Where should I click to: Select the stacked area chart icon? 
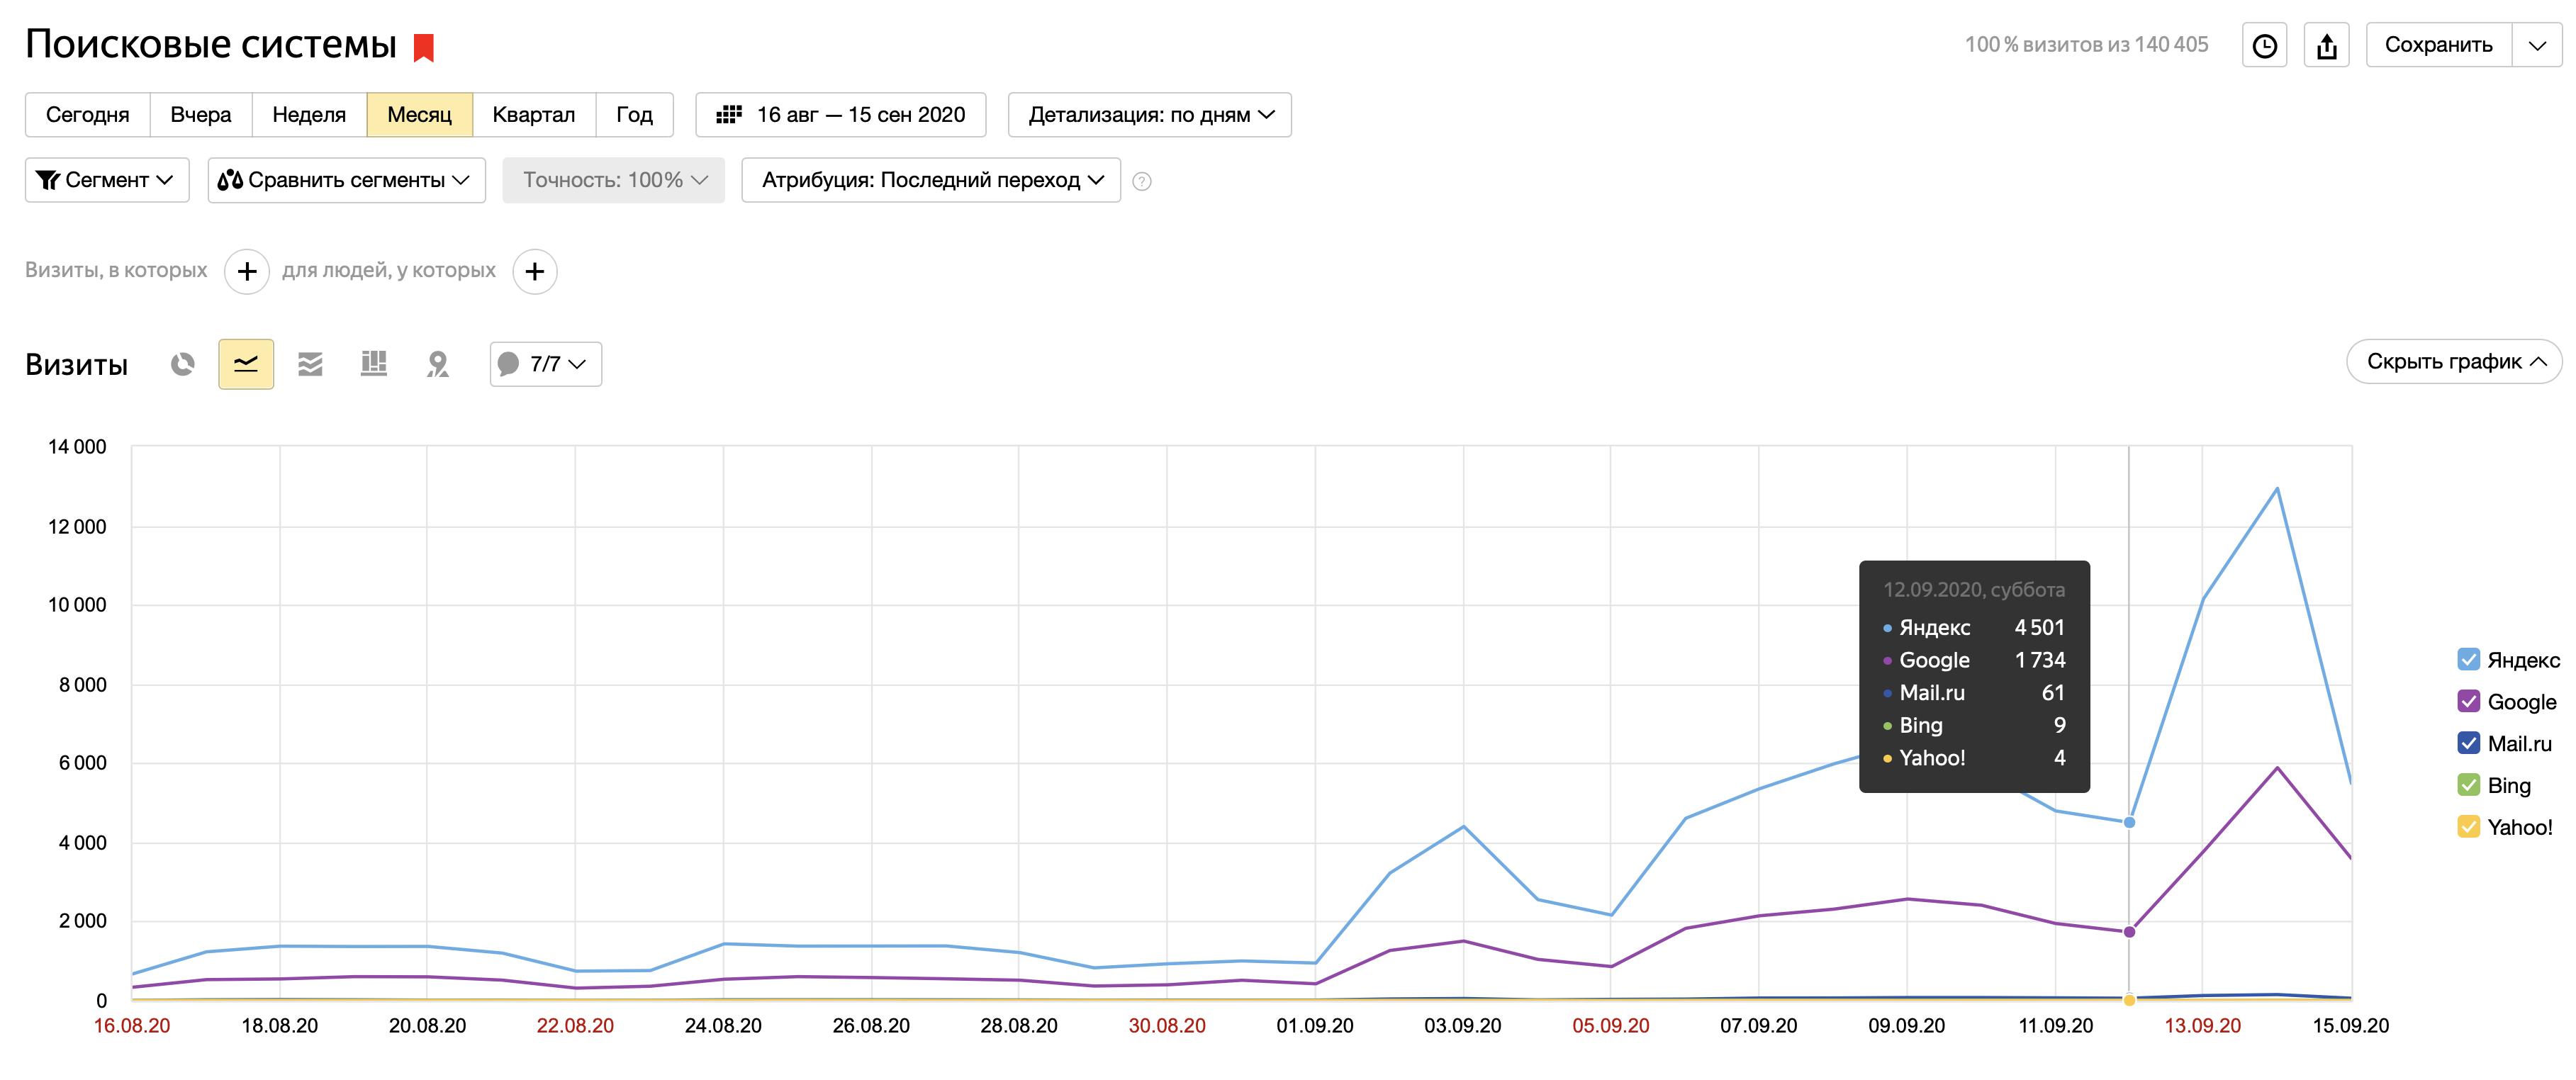click(x=310, y=364)
